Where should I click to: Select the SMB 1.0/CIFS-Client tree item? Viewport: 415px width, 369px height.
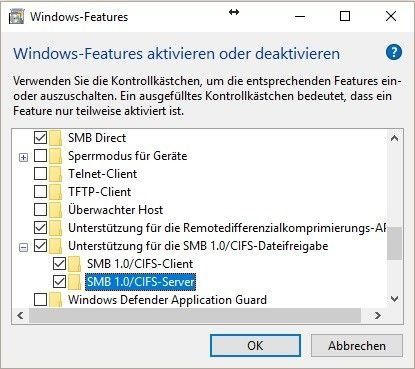pyautogui.click(x=140, y=264)
